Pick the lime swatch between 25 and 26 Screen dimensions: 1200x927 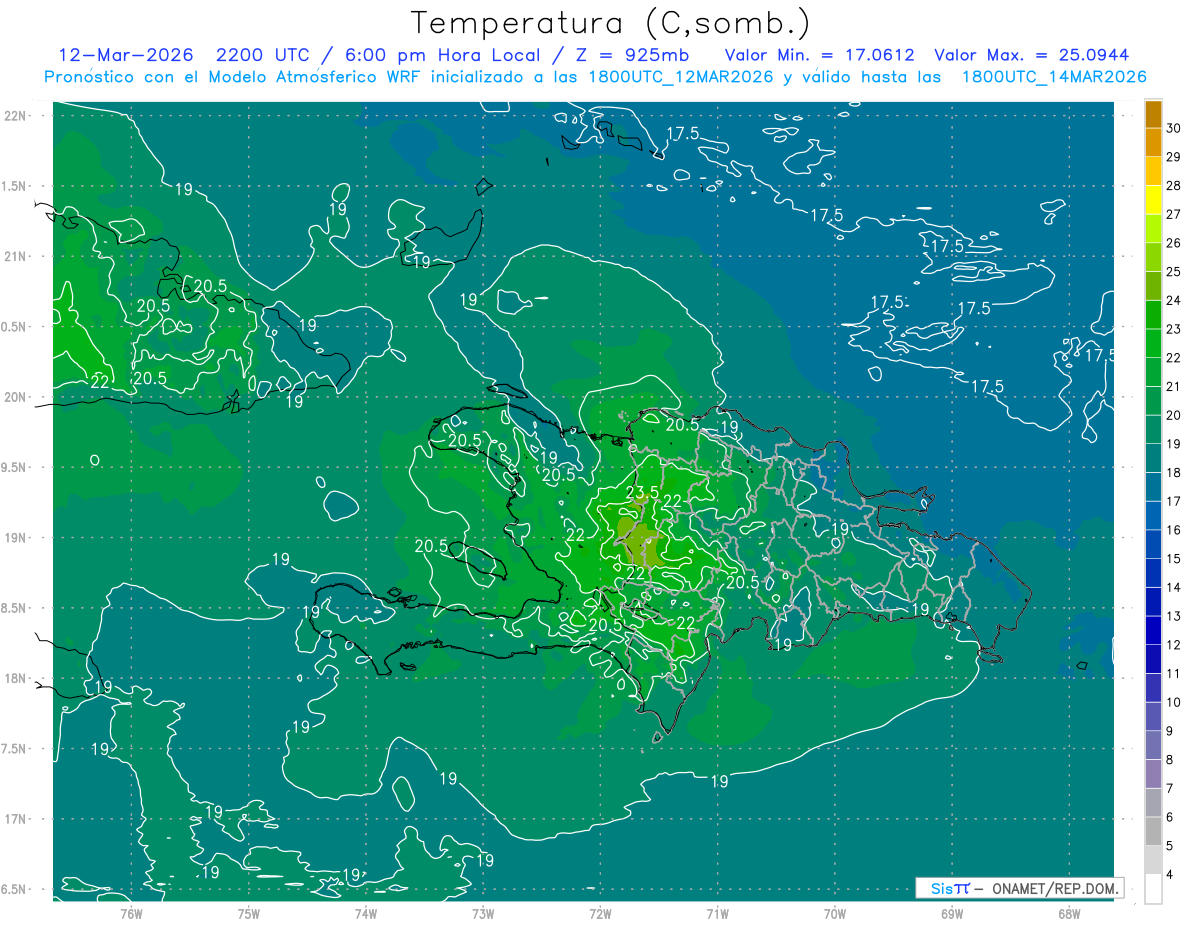point(1153,257)
